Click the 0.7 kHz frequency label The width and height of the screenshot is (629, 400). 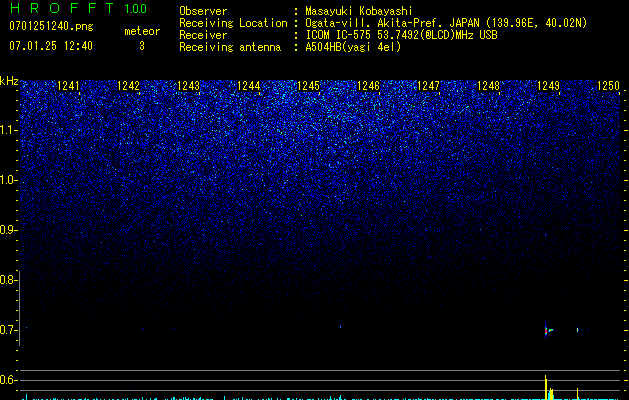tap(7, 330)
